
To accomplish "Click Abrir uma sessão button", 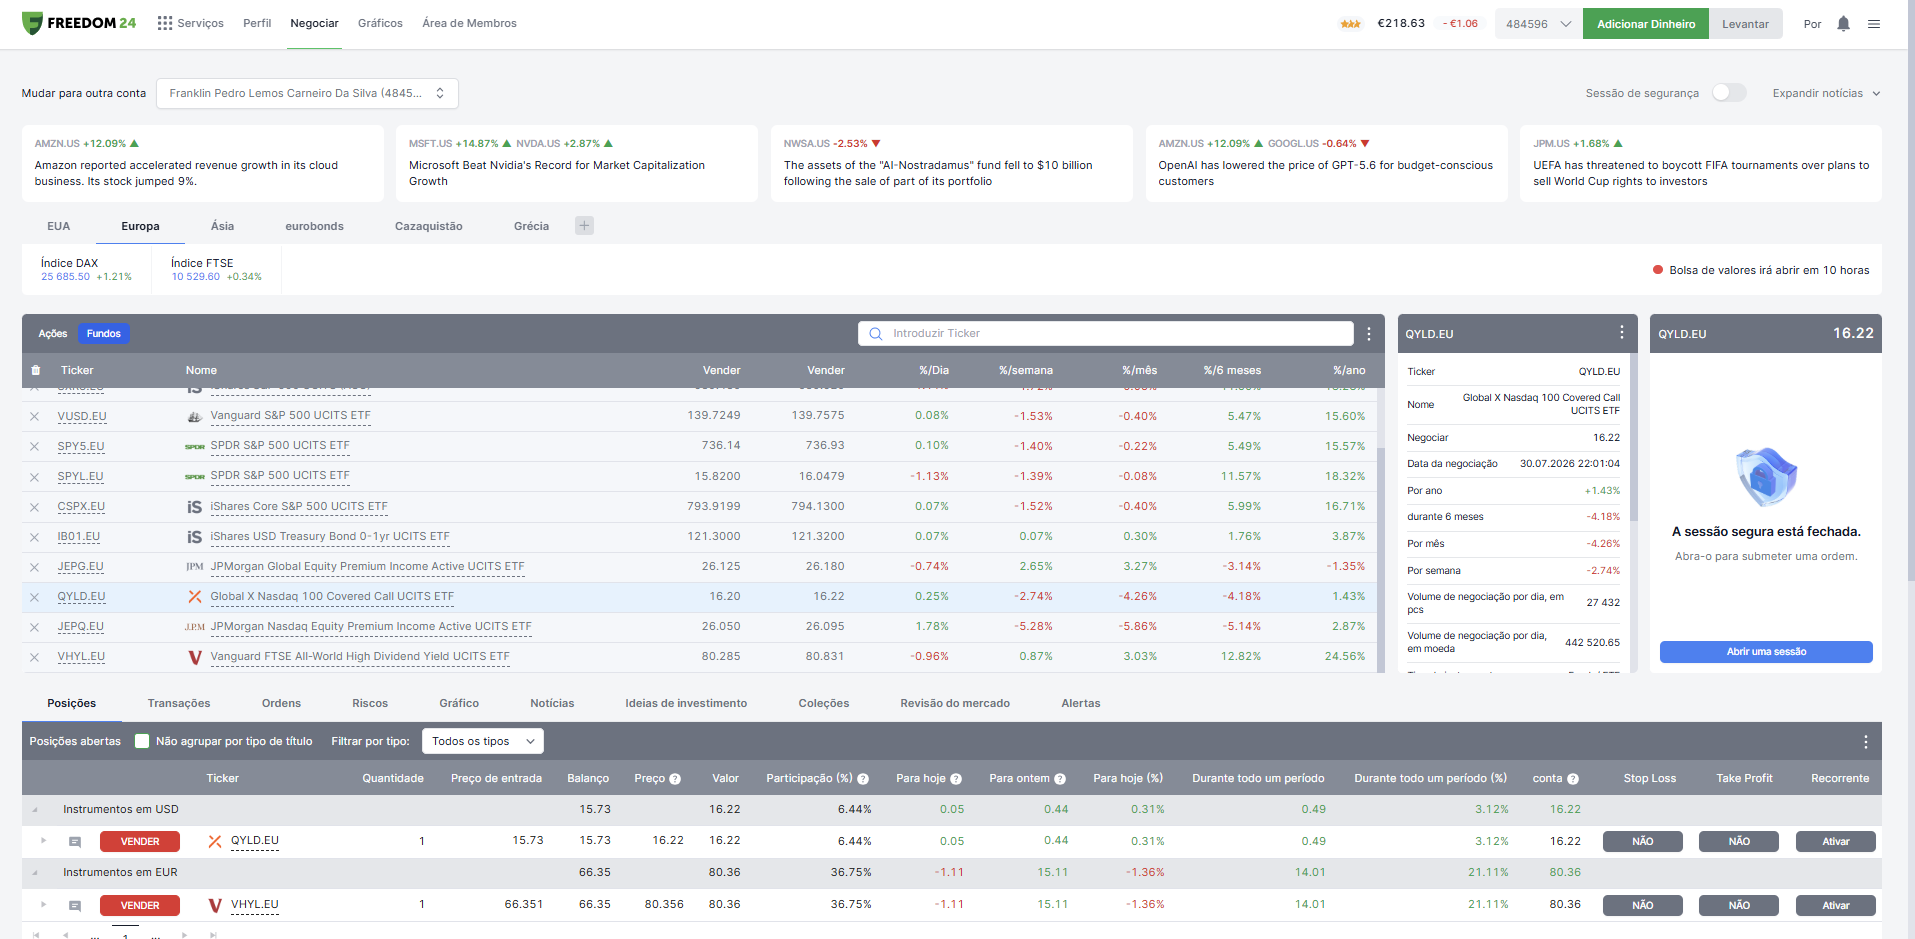I will tap(1766, 652).
